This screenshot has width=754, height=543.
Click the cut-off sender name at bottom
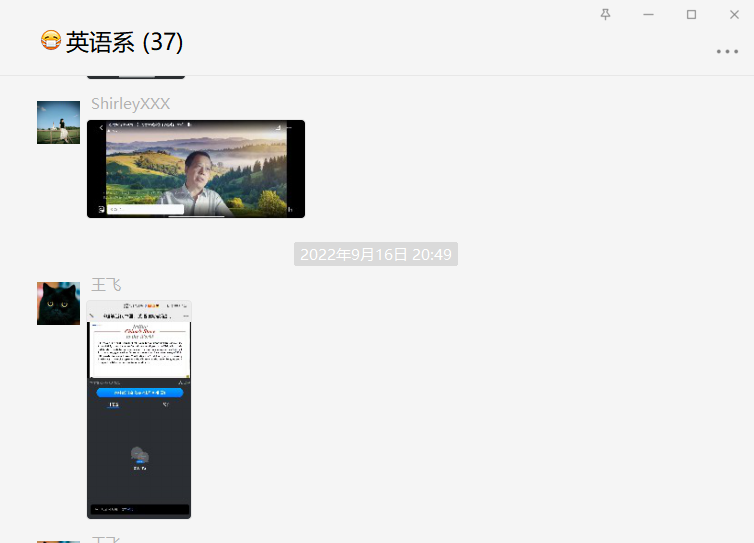pyautogui.click(x=106, y=540)
